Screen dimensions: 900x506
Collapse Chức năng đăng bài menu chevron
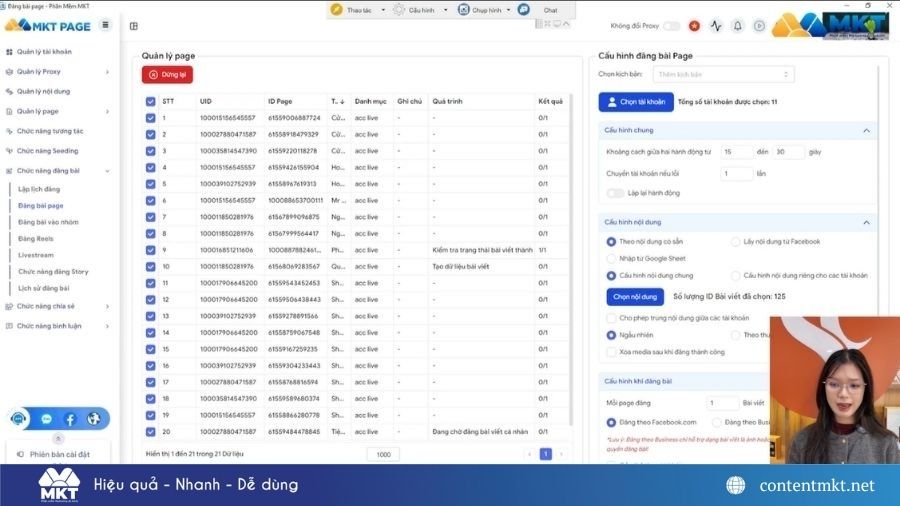pyautogui.click(x=107, y=171)
